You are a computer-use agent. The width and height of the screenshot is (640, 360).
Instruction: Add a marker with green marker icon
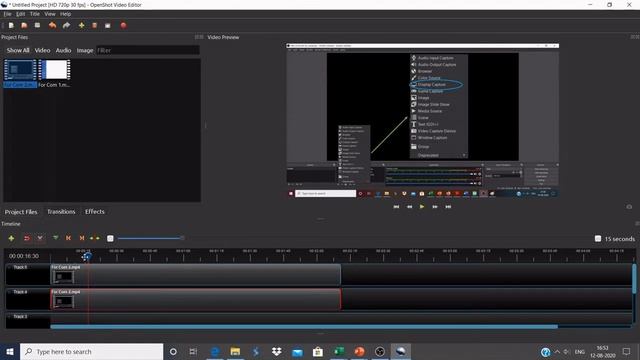point(56,238)
